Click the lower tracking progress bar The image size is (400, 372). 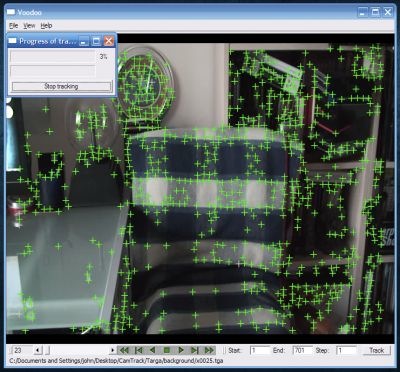(x=53, y=72)
